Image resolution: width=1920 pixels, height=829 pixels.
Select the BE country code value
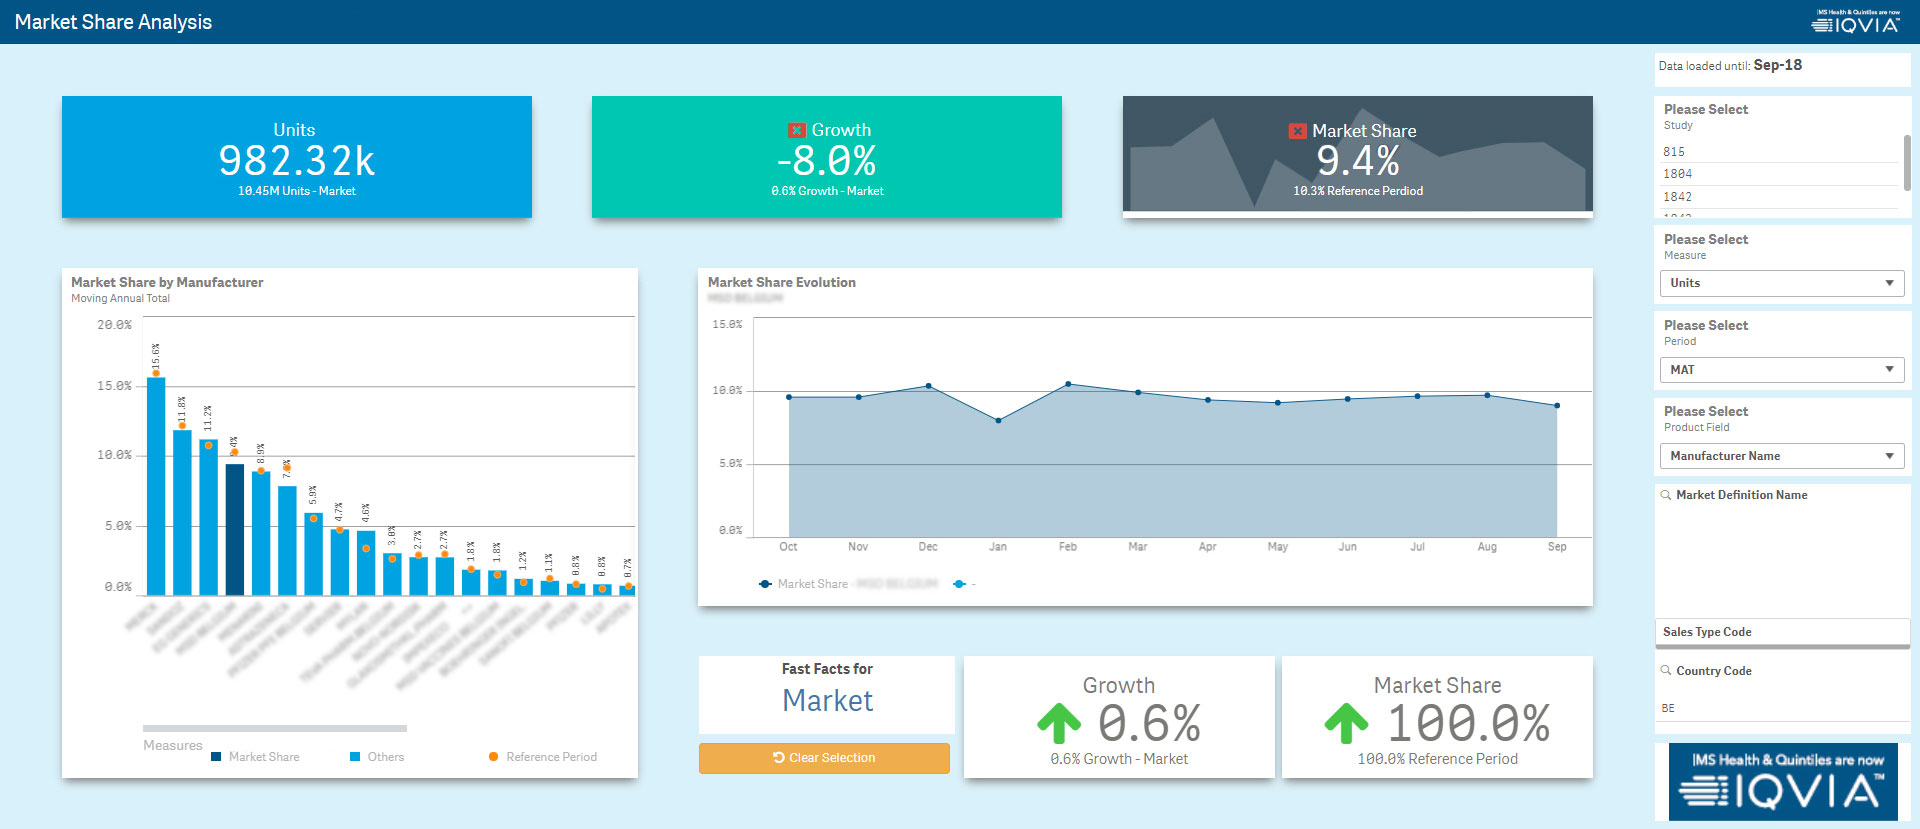[1668, 708]
